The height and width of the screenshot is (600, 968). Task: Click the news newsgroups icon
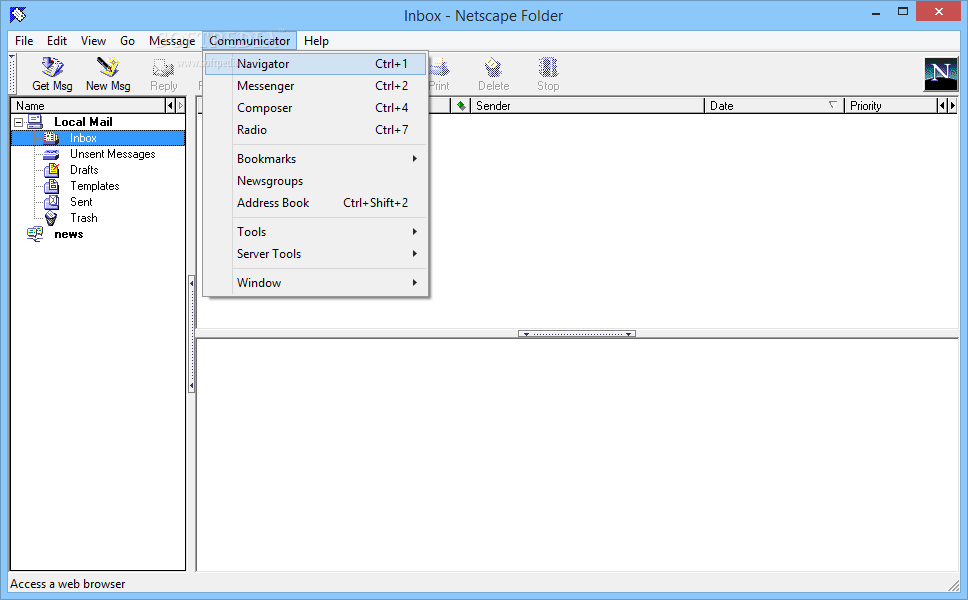click(x=34, y=233)
